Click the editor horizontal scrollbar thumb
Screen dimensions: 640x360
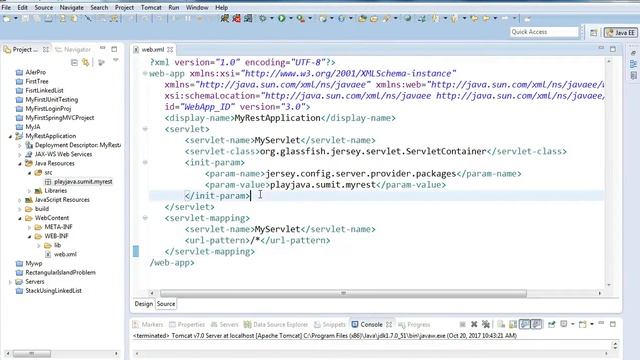pyautogui.click(x=343, y=293)
